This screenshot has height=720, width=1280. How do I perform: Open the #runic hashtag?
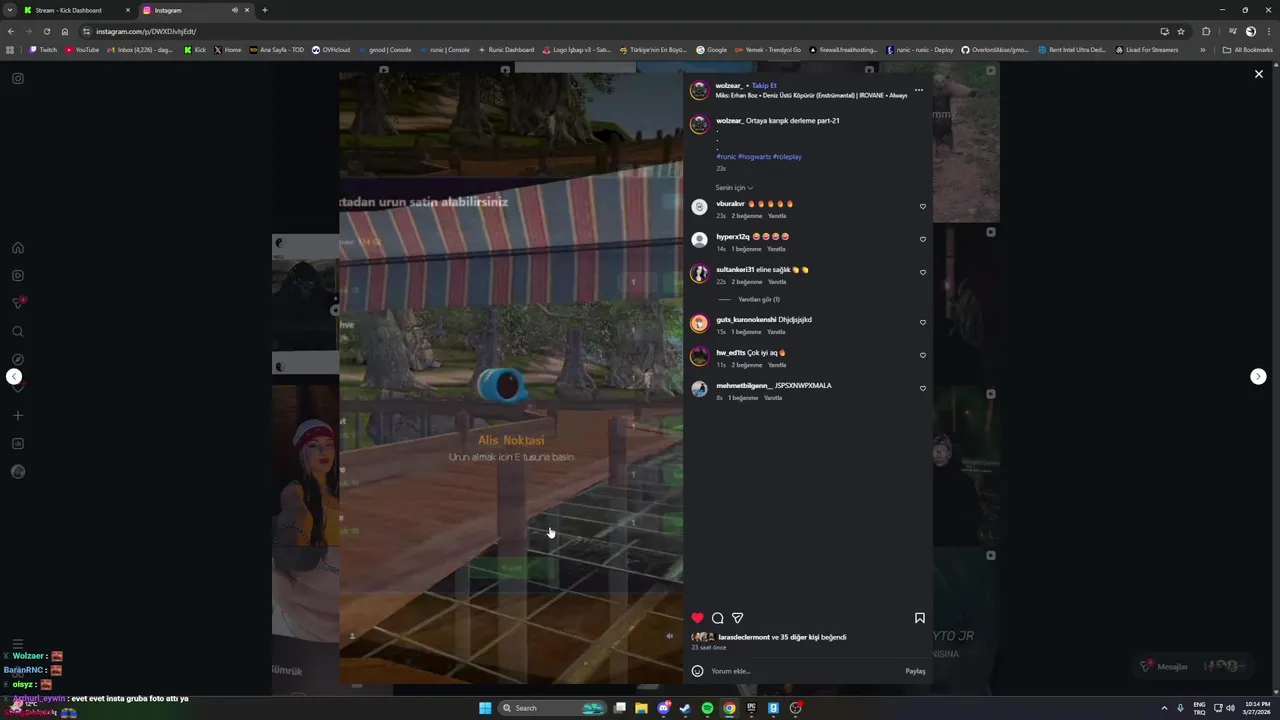click(726, 157)
